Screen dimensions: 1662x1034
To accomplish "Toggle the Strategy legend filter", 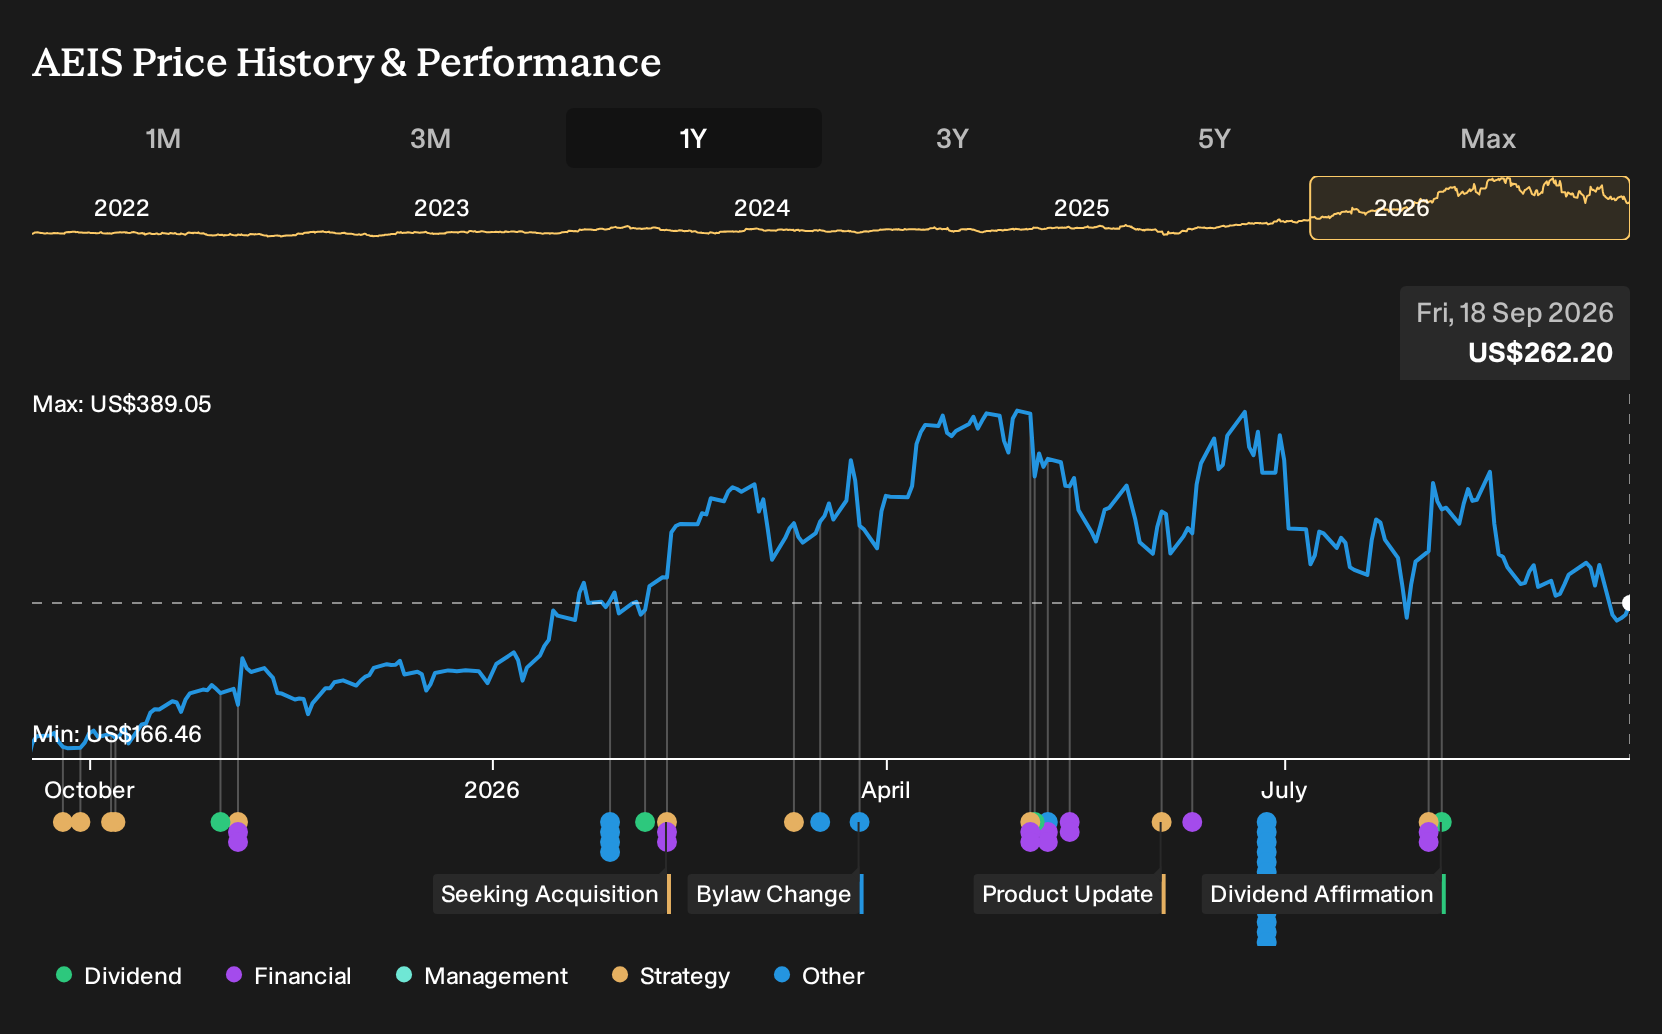I will [x=671, y=976].
